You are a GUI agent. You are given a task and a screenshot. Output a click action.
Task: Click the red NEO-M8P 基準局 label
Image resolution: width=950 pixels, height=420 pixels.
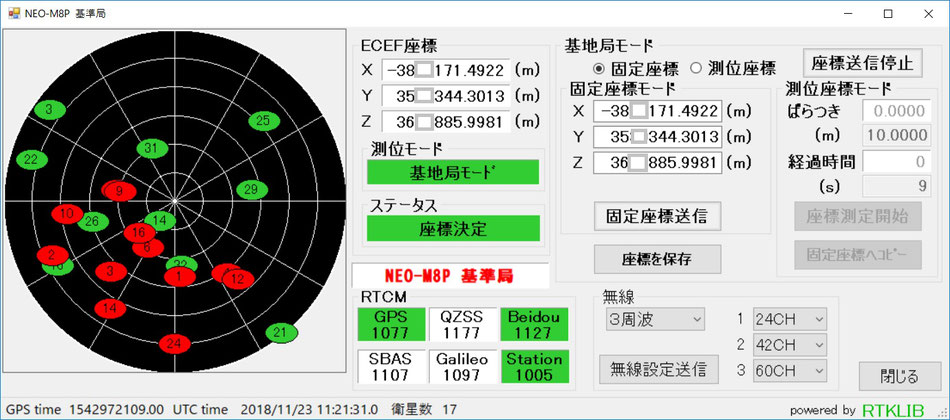point(450,276)
